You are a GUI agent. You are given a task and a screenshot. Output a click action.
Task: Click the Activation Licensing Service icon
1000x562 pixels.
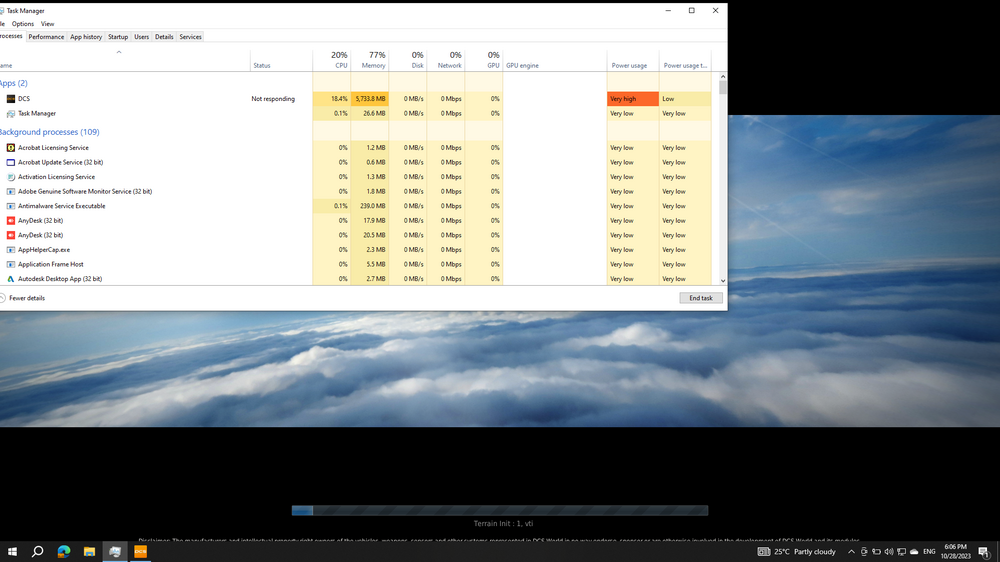pos(11,177)
